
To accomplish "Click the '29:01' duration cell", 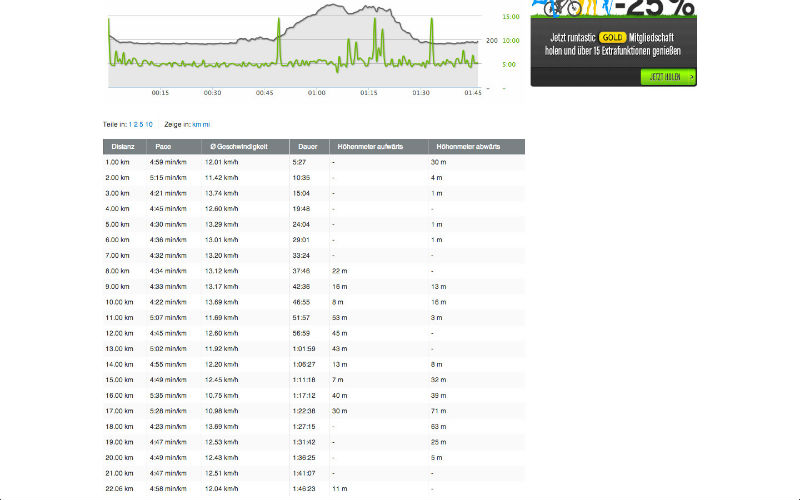I will (301, 240).
